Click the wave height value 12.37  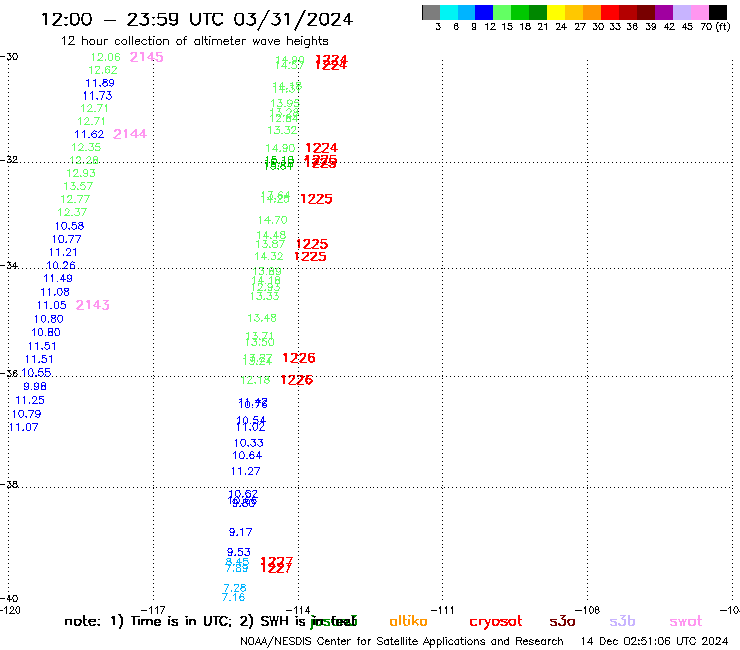coord(72,212)
